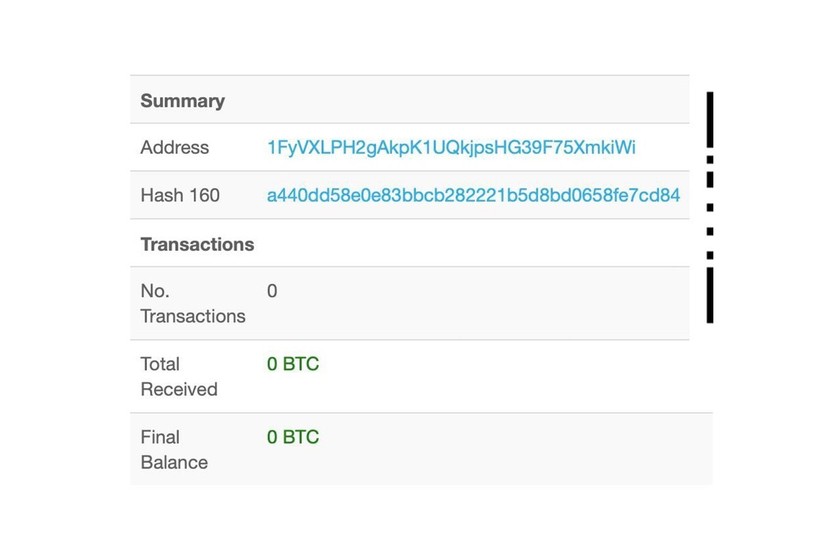Click top long bar of dashed vertical line
The width and height of the screenshot is (840, 560).
[710, 119]
